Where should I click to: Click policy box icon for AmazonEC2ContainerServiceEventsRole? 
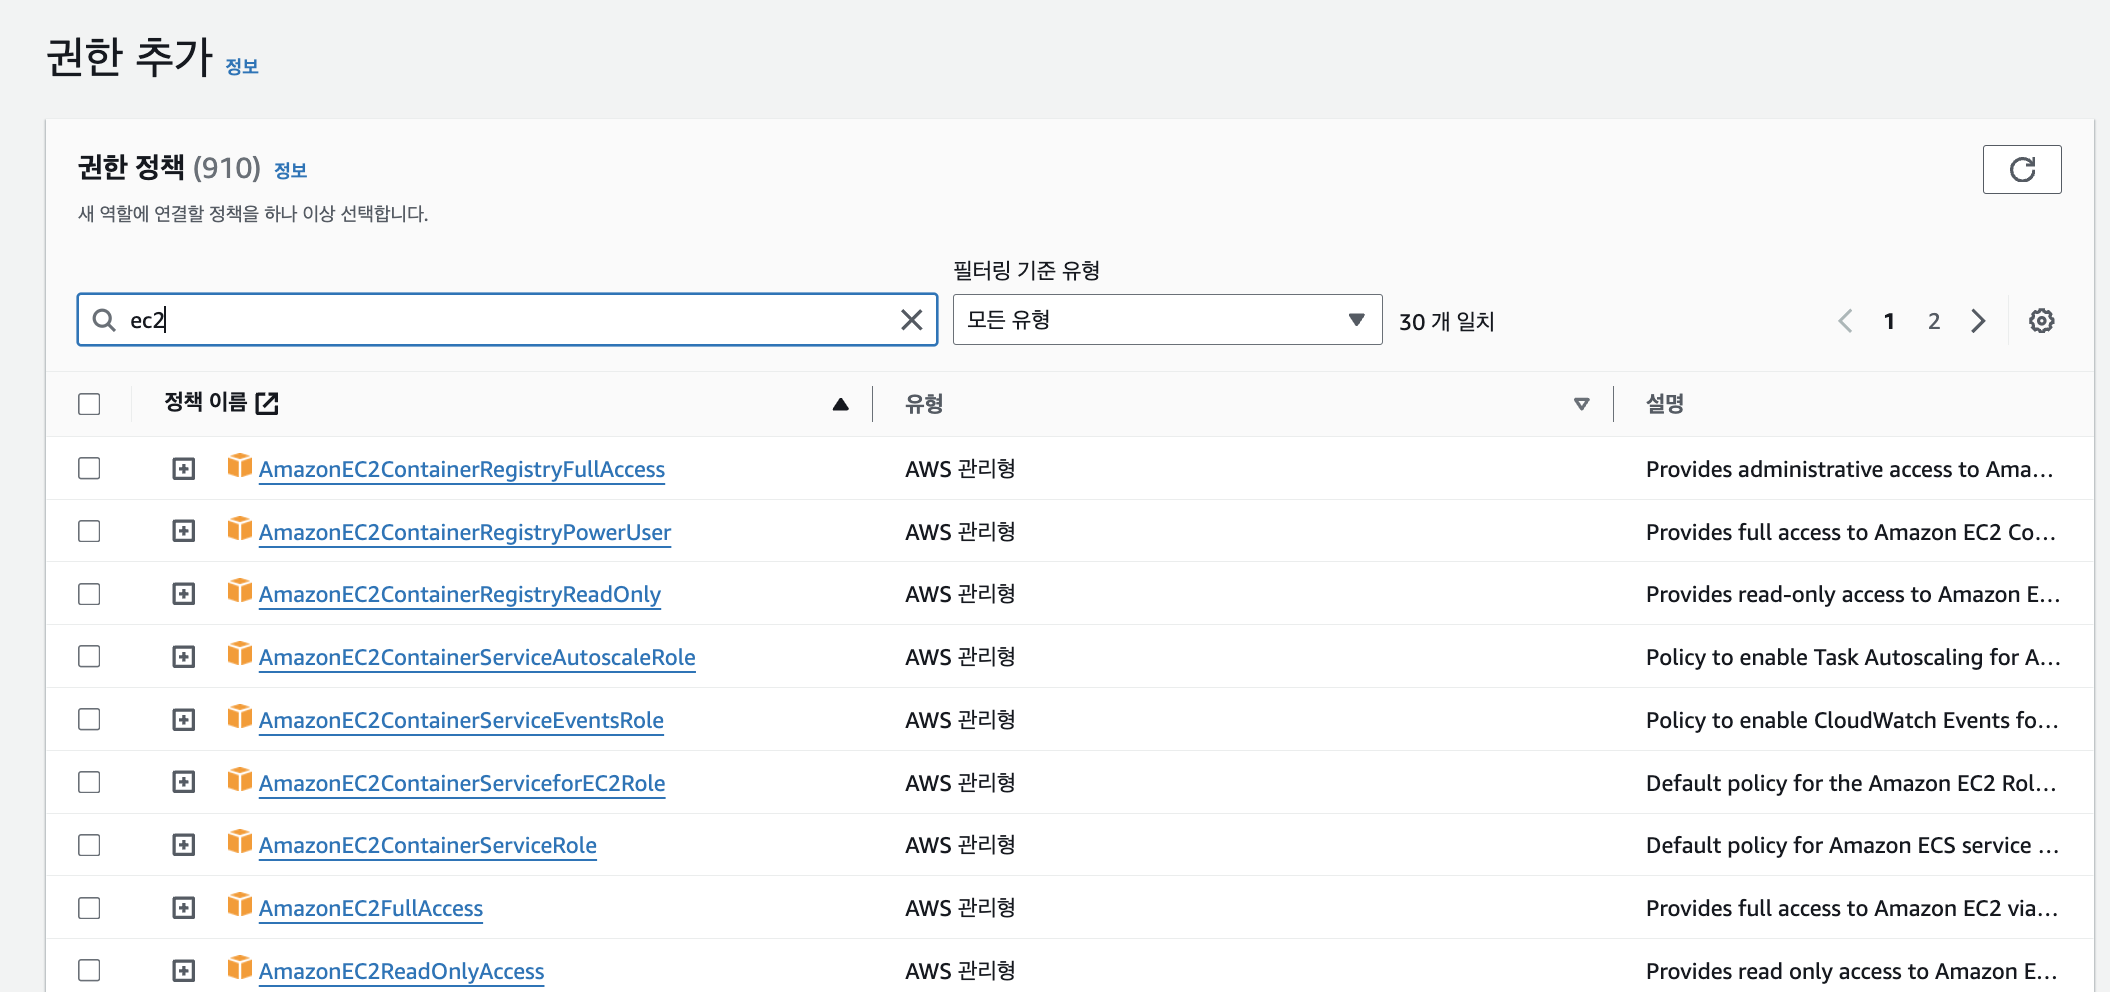tap(239, 717)
